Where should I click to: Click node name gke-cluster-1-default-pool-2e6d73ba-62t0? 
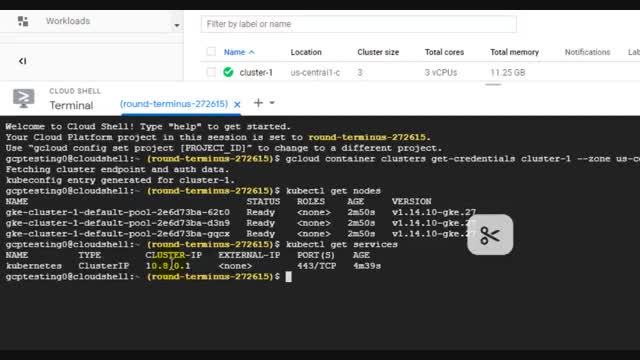(118, 212)
